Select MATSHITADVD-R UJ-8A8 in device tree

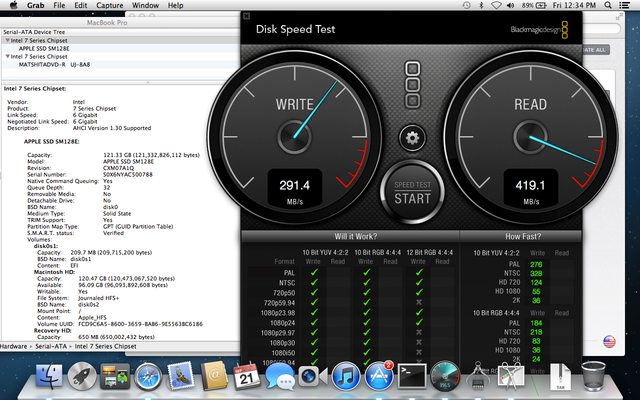click(54, 64)
